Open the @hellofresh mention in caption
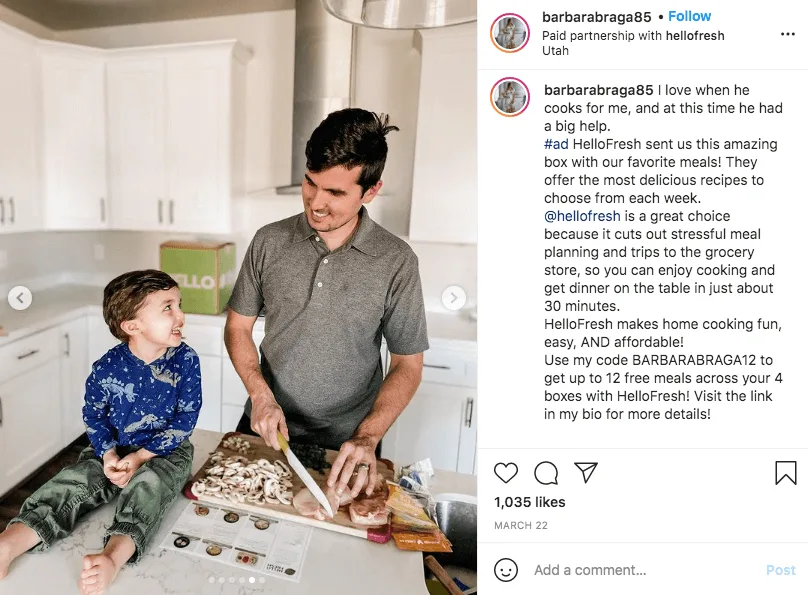The width and height of the screenshot is (808, 595). [582, 216]
